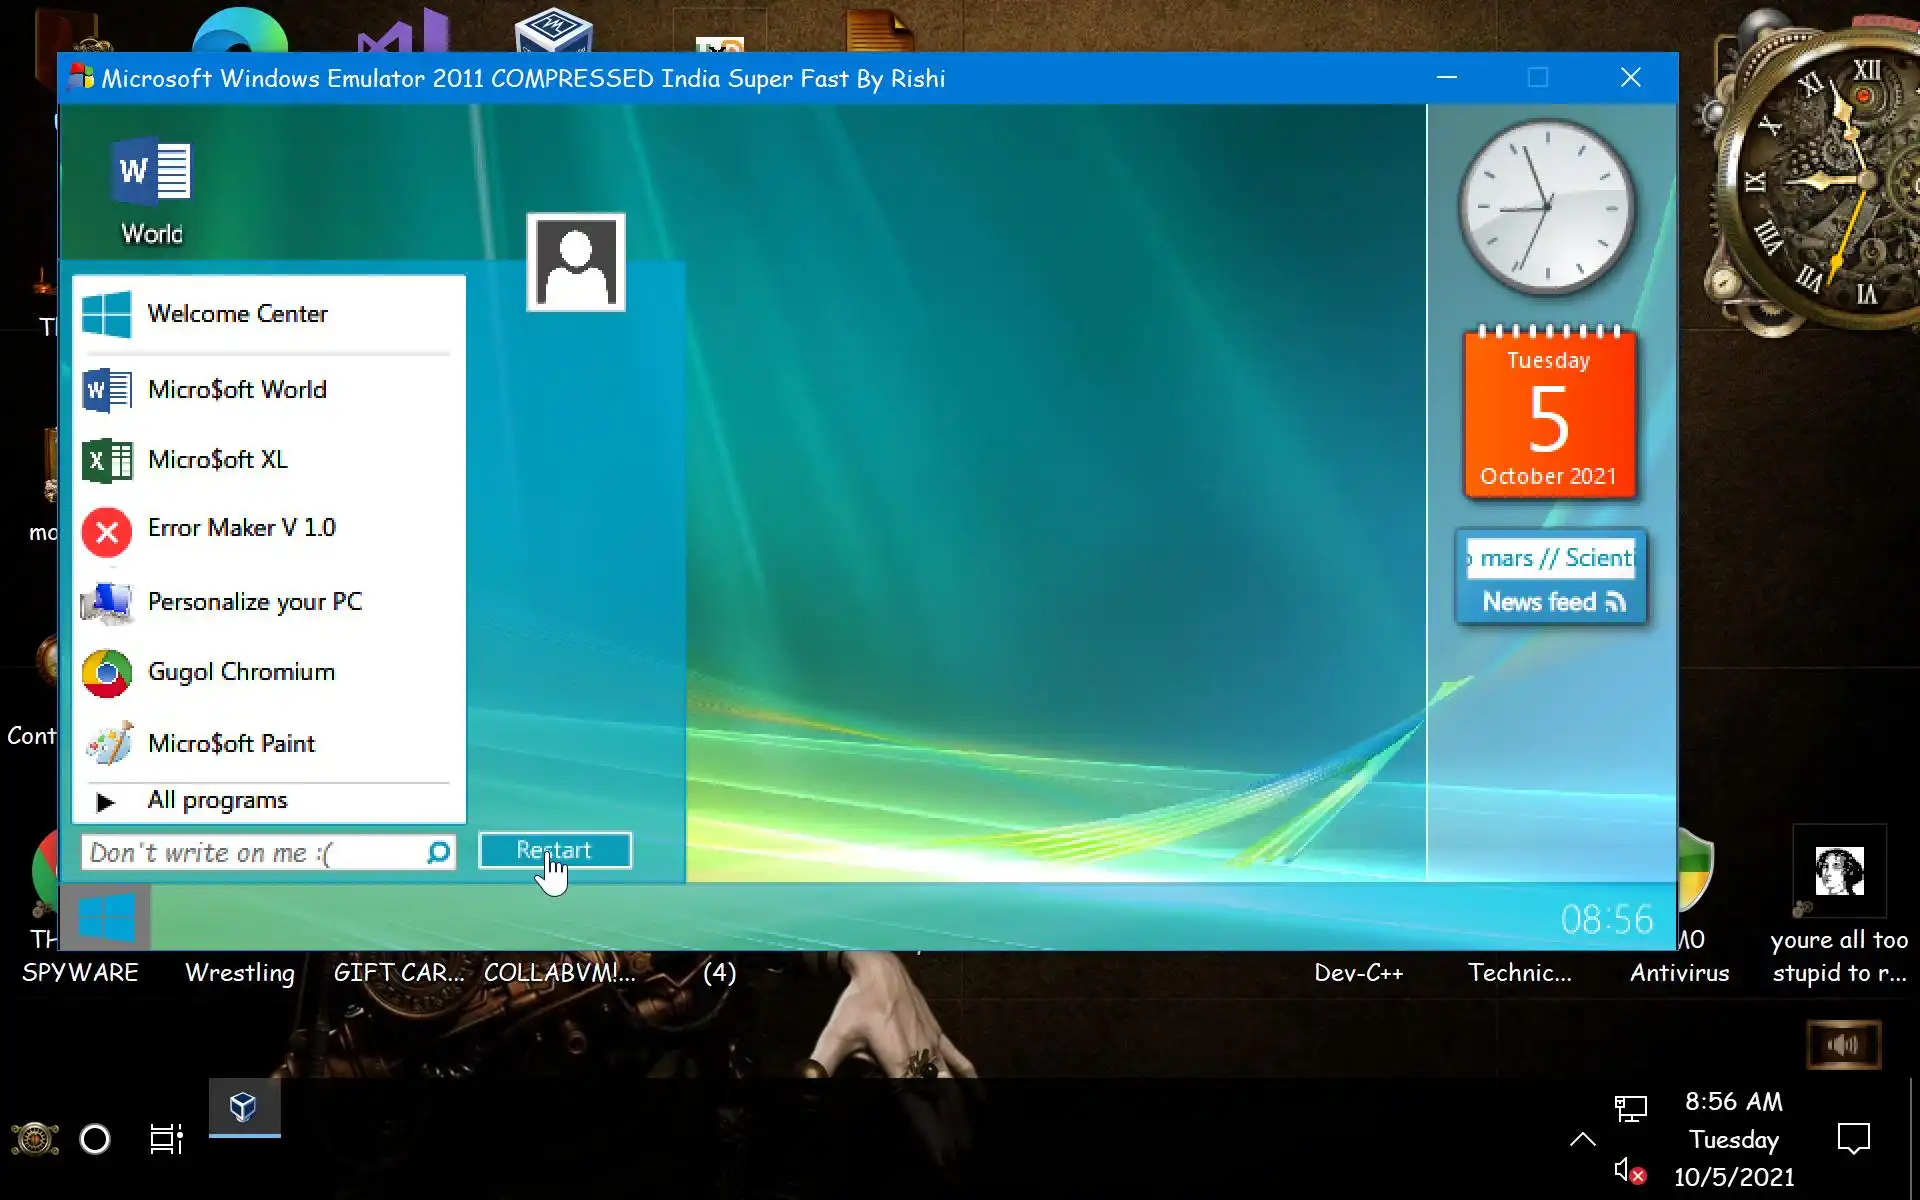Viewport: 1920px width, 1200px height.
Task: Open Welcome Center from start menu
Action: [237, 314]
